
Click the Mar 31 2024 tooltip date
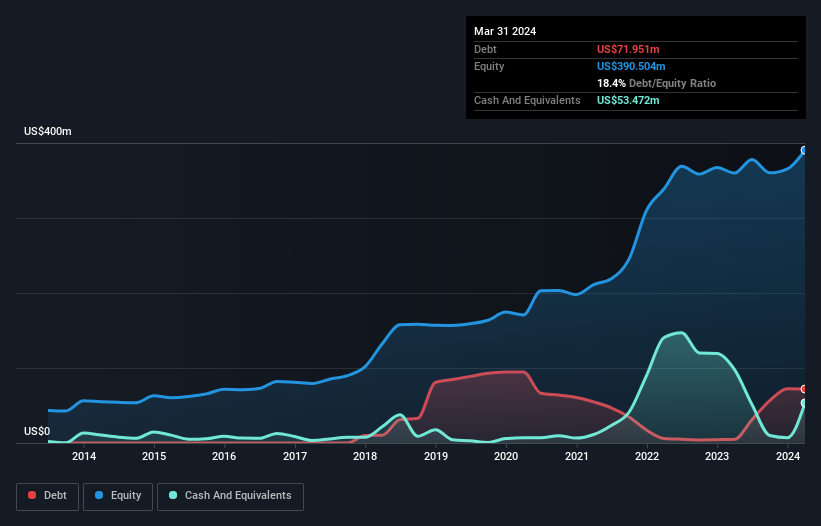(x=505, y=31)
